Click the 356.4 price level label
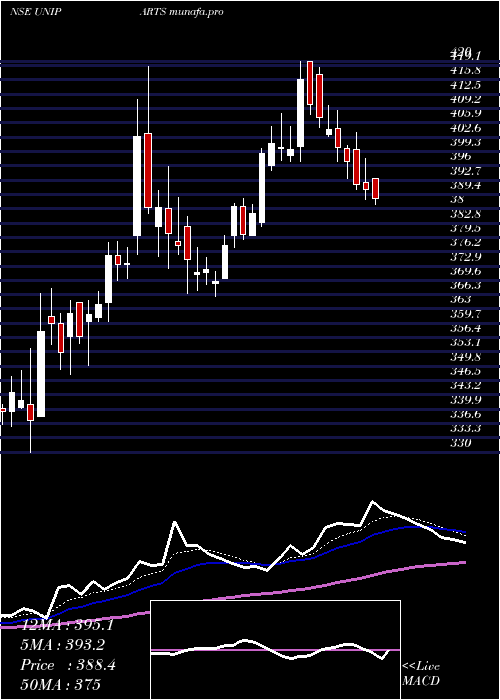Viewport: 500px width, 700px height. [x=464, y=329]
